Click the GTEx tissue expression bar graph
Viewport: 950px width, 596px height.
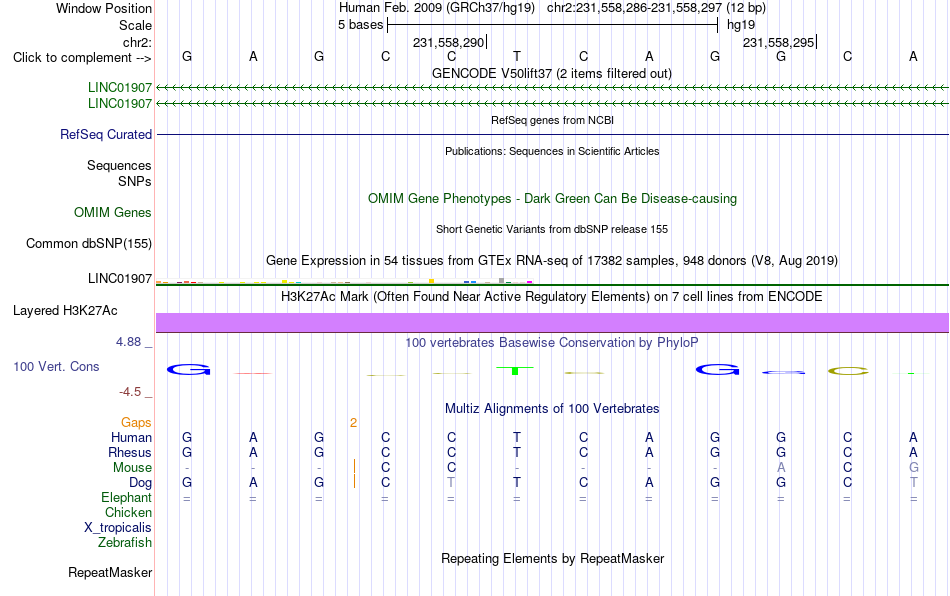coord(344,281)
